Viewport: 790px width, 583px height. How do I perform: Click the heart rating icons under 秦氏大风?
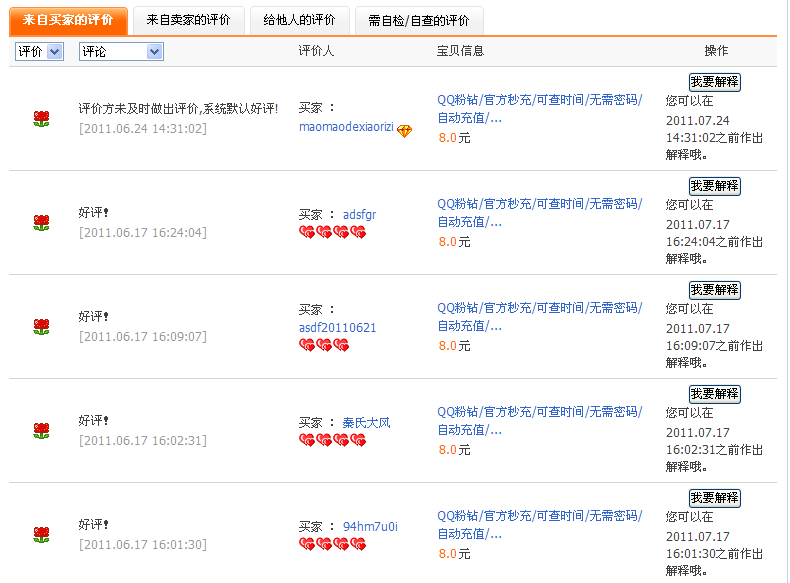pyautogui.click(x=332, y=440)
